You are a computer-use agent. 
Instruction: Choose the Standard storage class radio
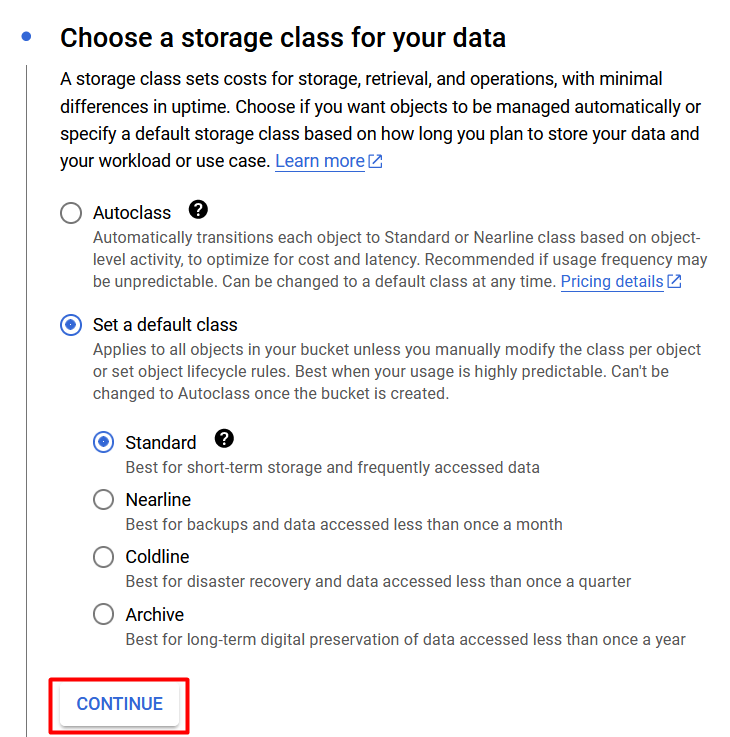click(103, 442)
